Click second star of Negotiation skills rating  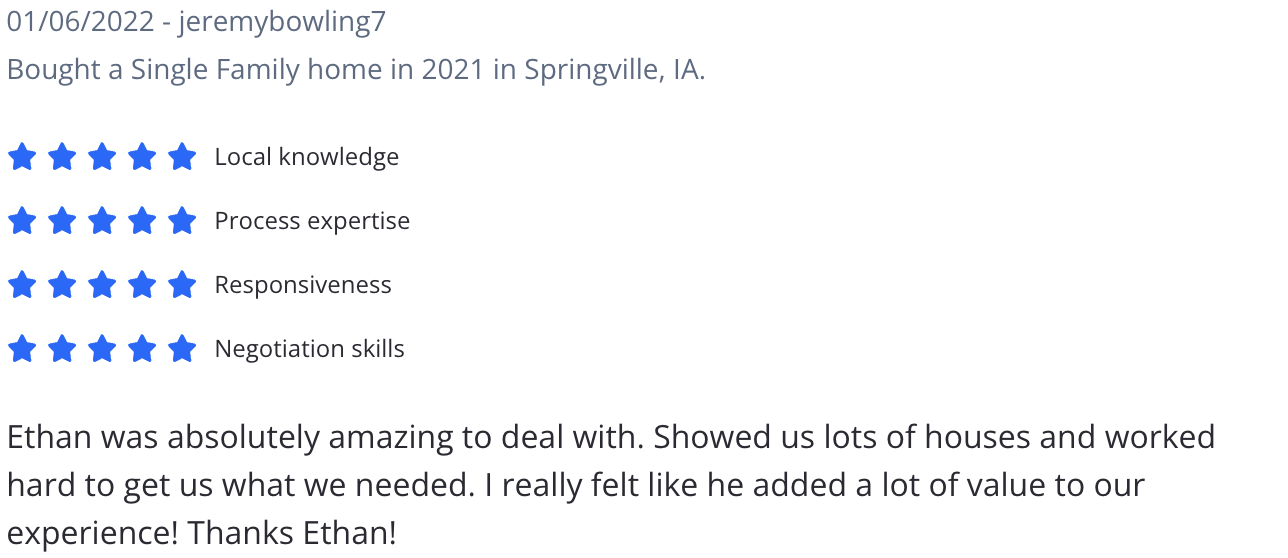[62, 349]
